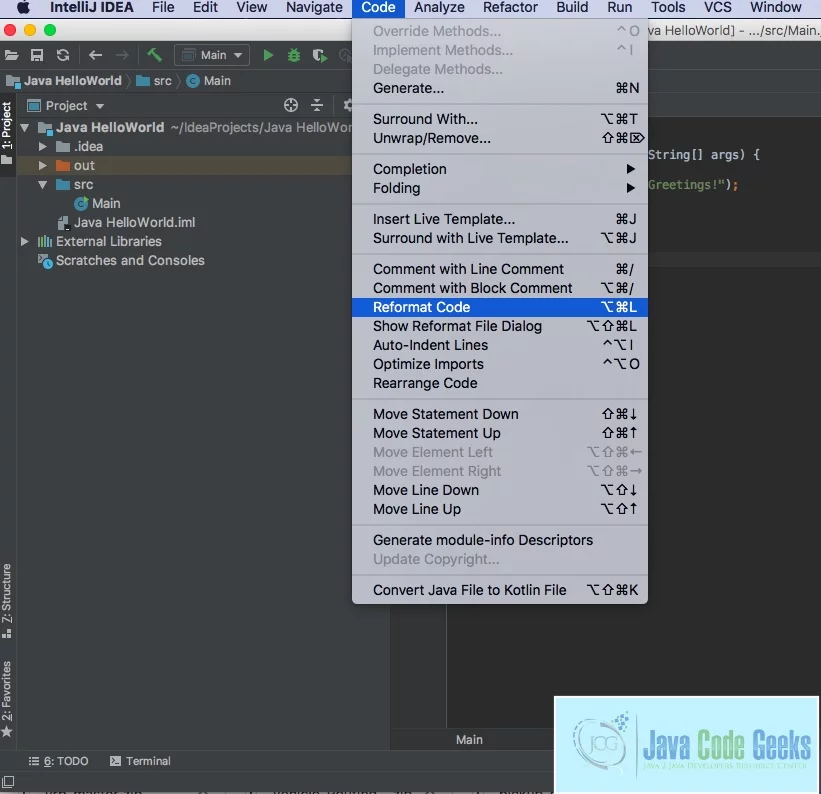Click Run with Coverage icon

[319, 55]
